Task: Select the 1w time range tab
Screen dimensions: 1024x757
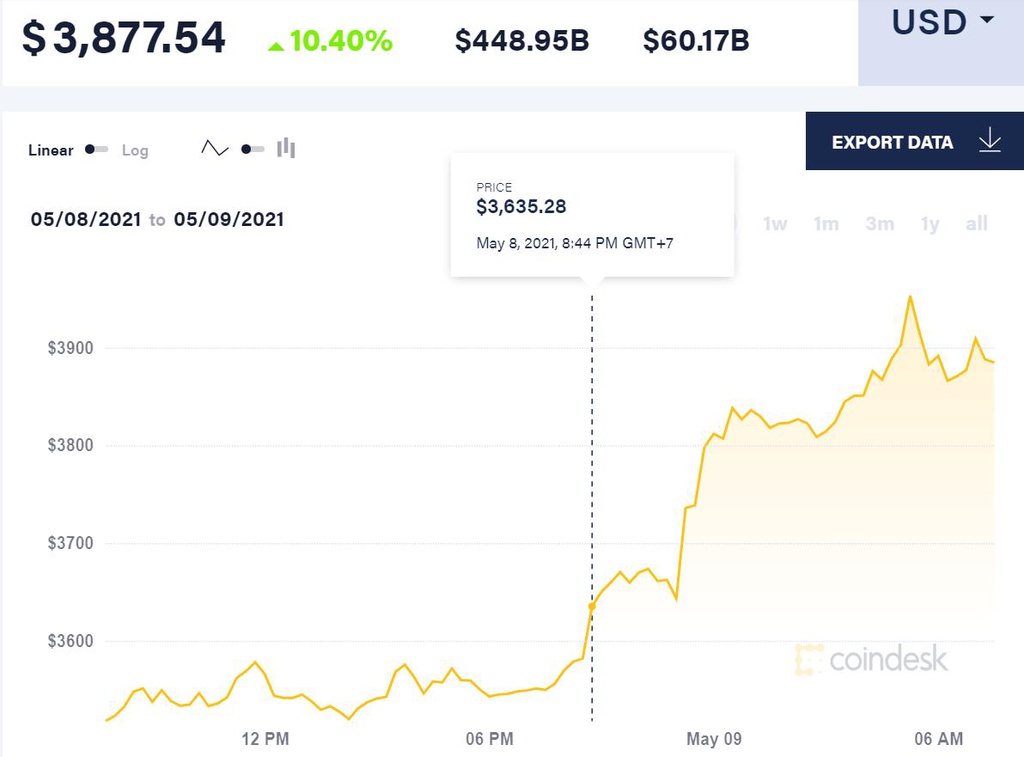Action: pos(775,224)
